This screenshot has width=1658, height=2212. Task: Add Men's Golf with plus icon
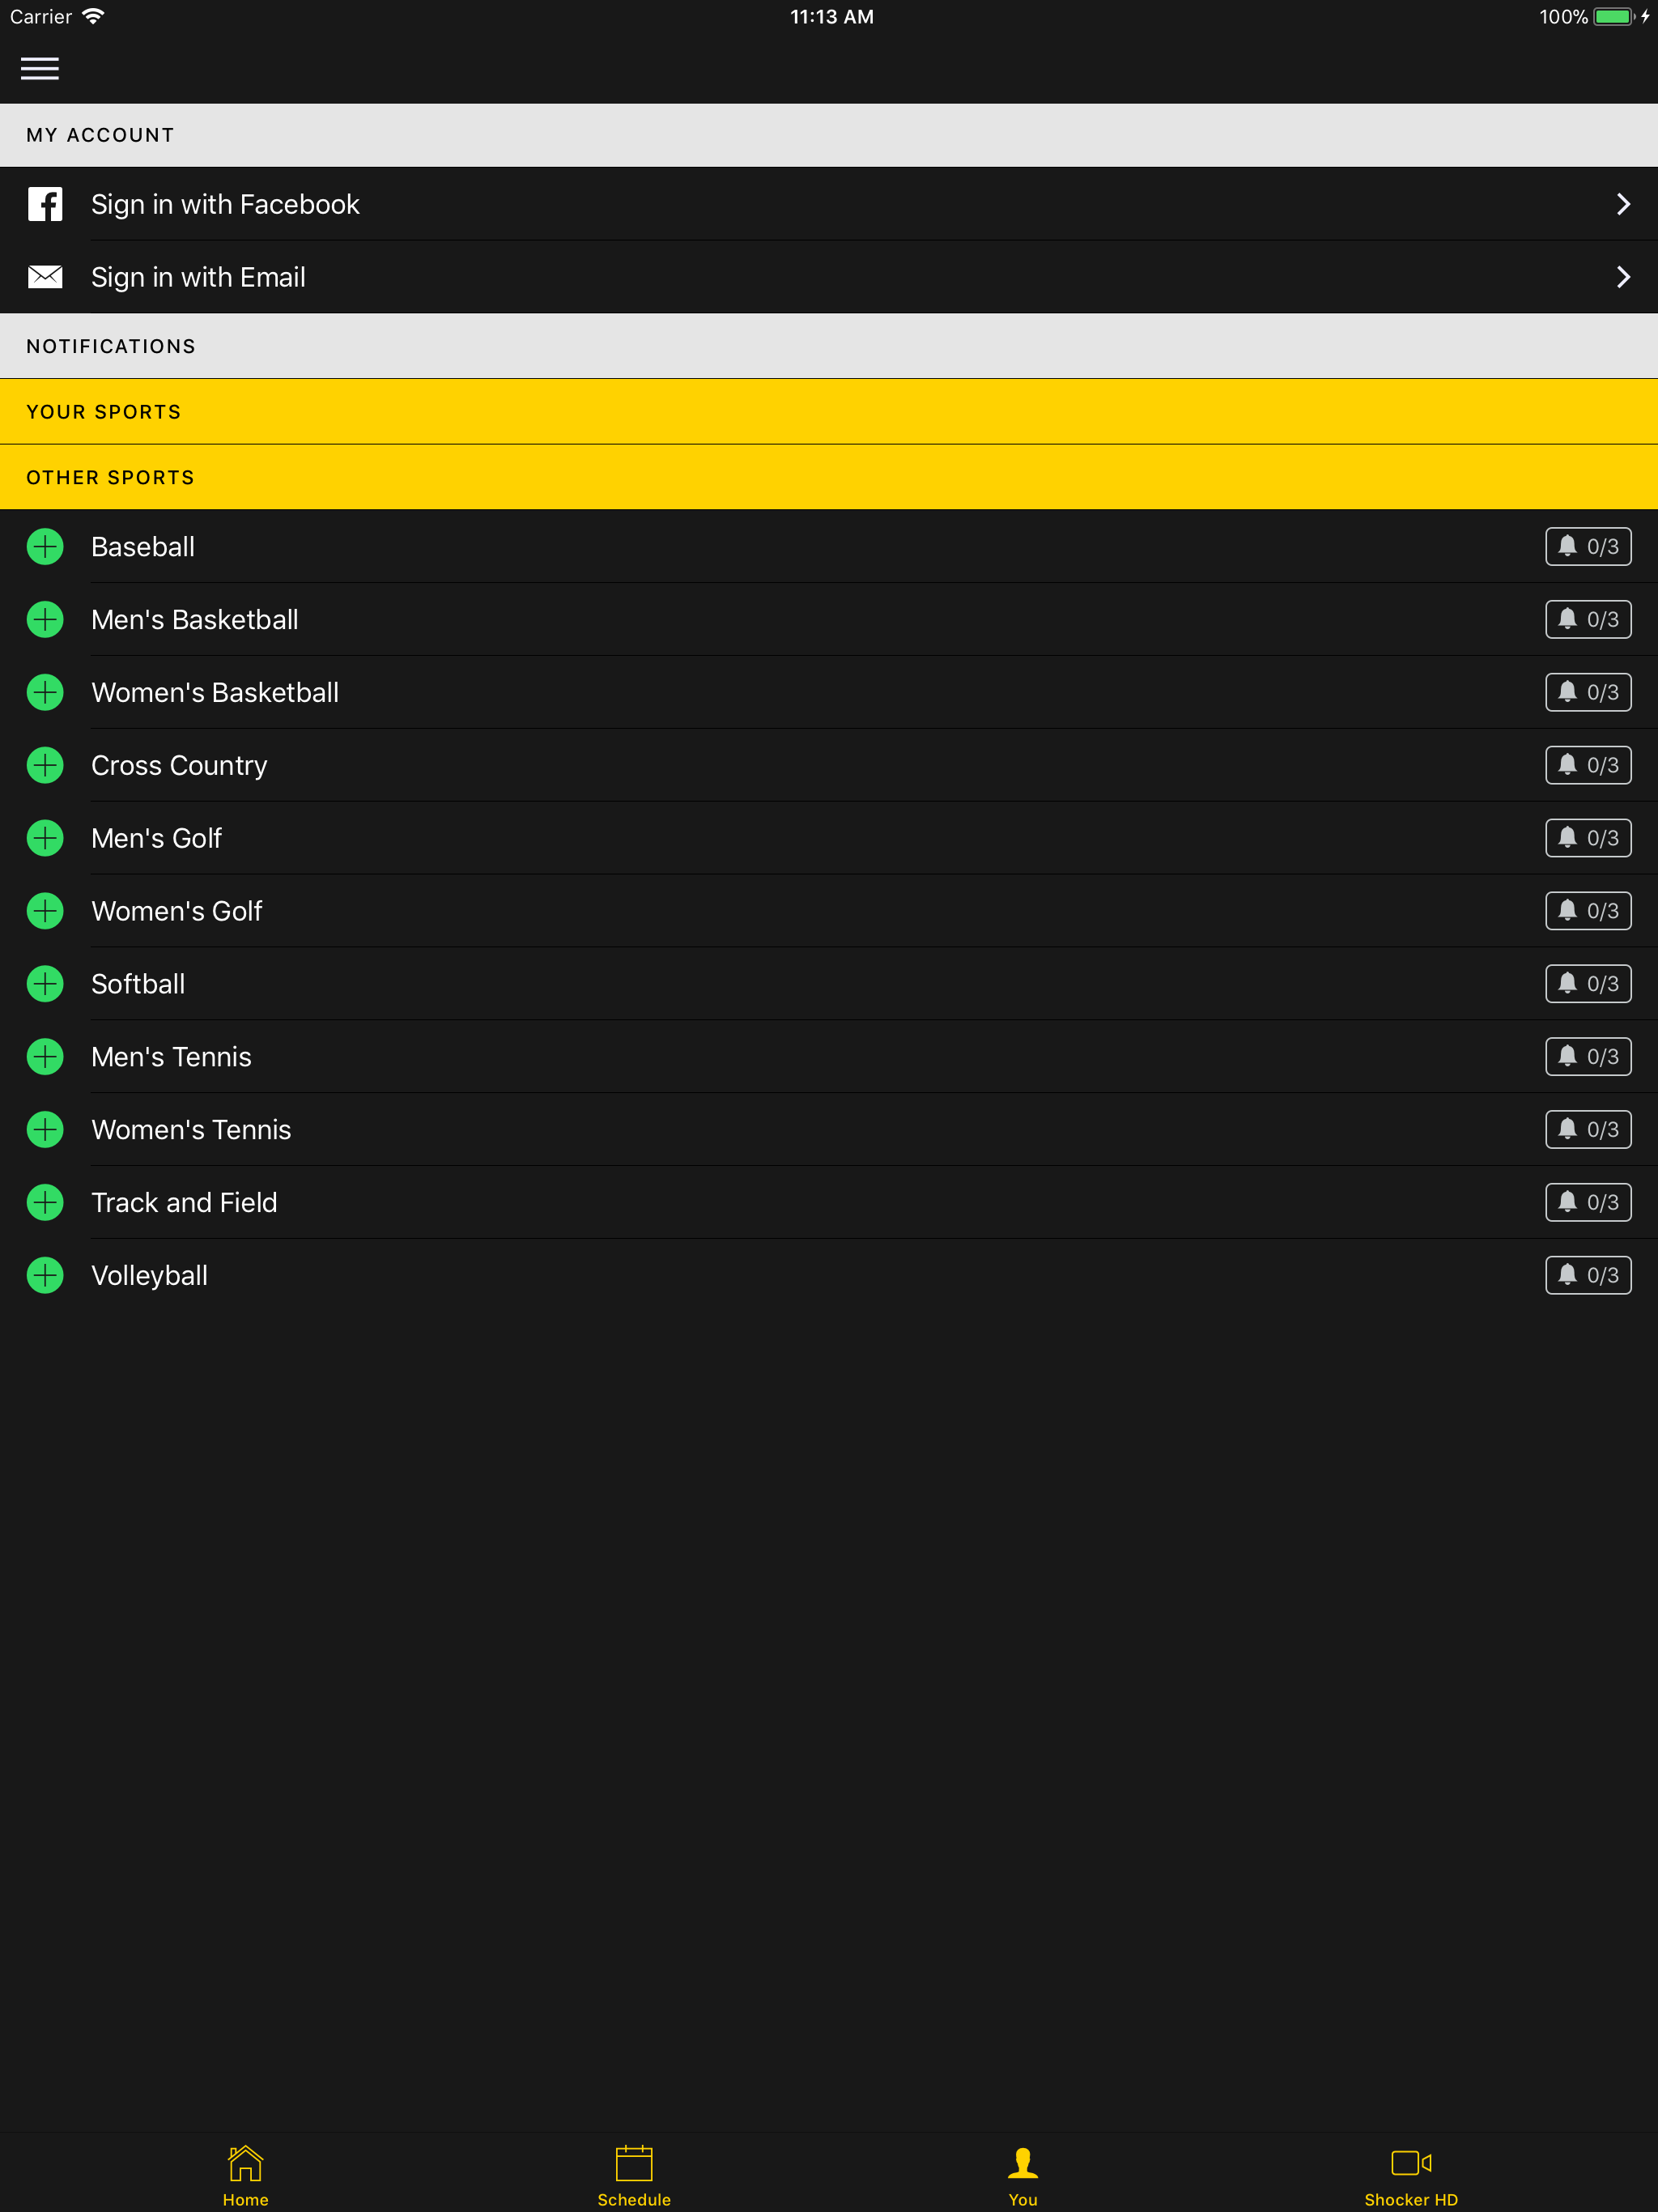(x=45, y=838)
